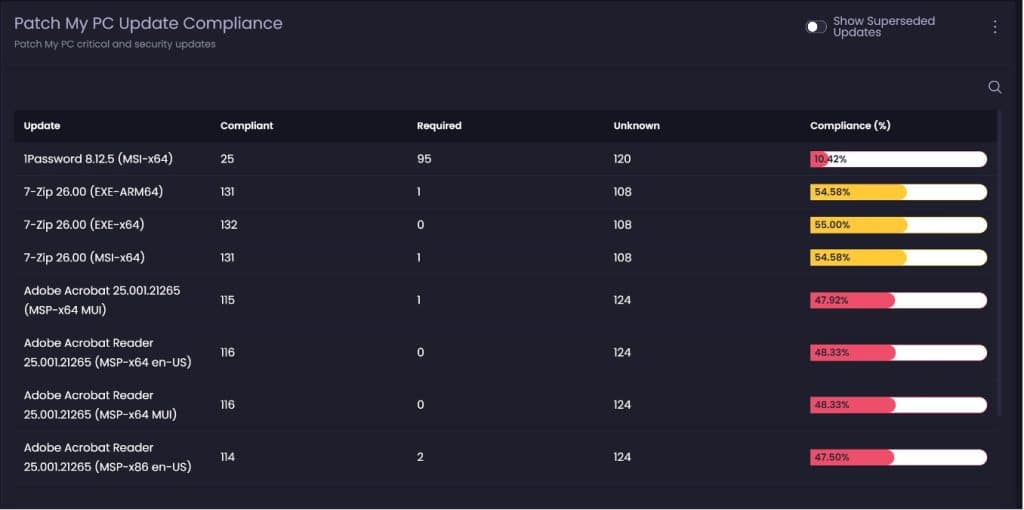Select the 7-Zip 26.00 (EXE-x64) update
This screenshot has height=510, width=1024.
[x=84, y=225]
